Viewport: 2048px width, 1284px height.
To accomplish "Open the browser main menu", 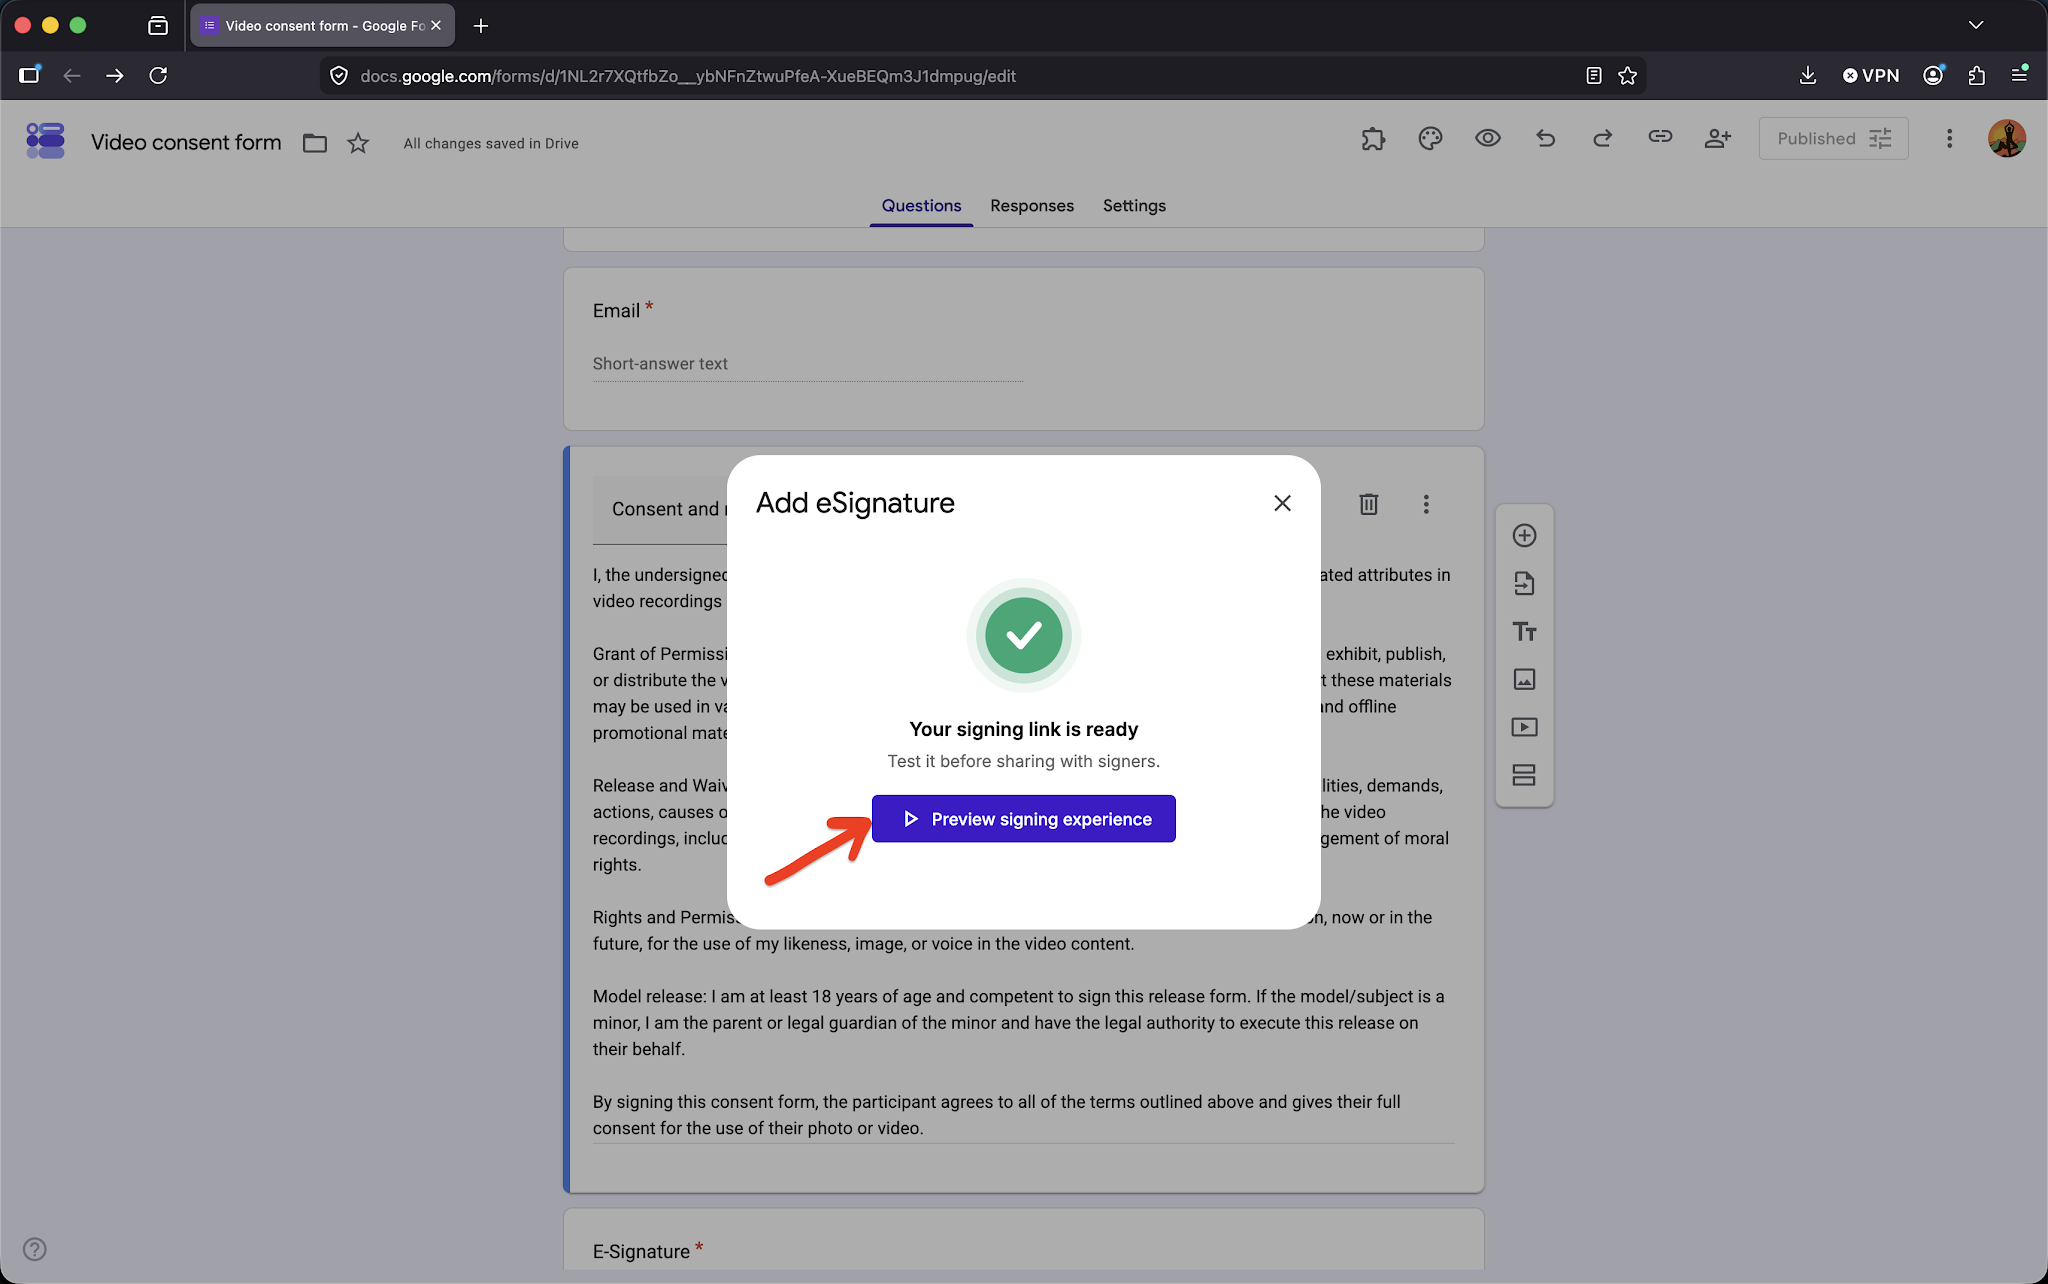I will click(x=2020, y=76).
